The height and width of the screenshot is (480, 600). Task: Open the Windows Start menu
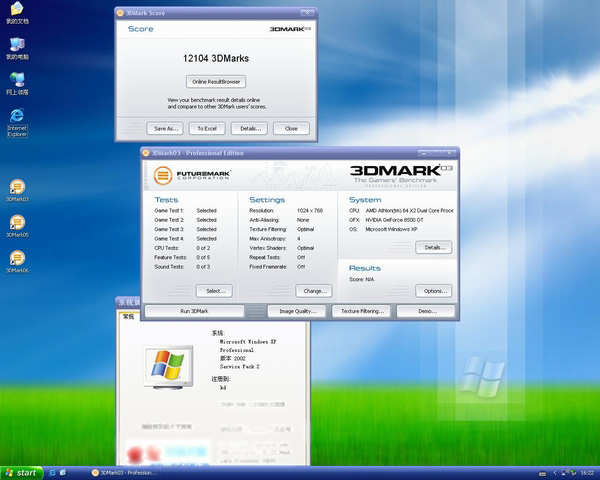pos(21,472)
